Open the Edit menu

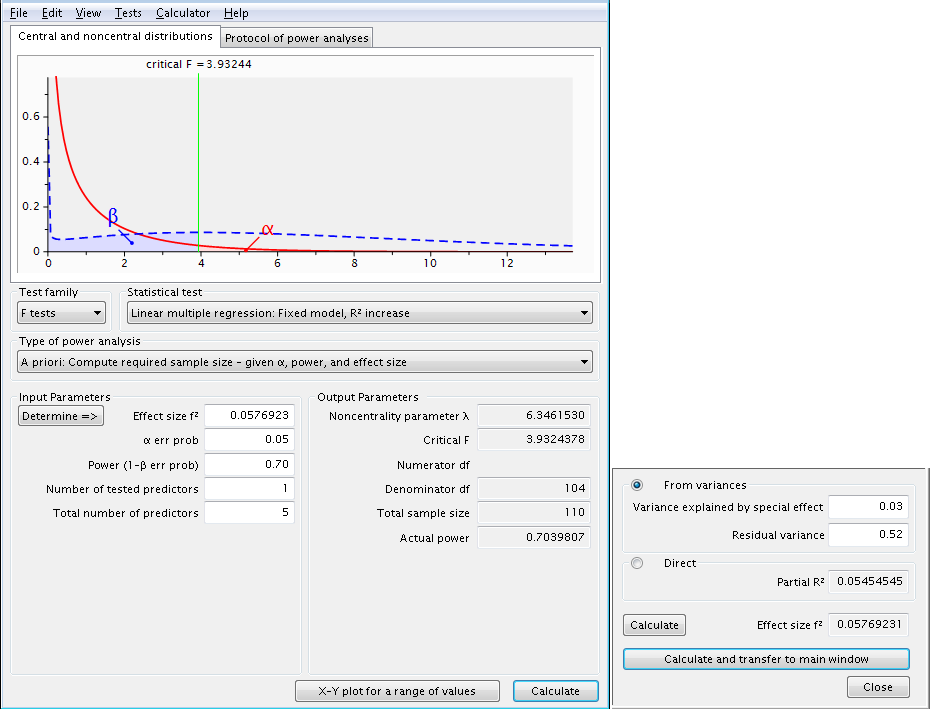coord(52,13)
